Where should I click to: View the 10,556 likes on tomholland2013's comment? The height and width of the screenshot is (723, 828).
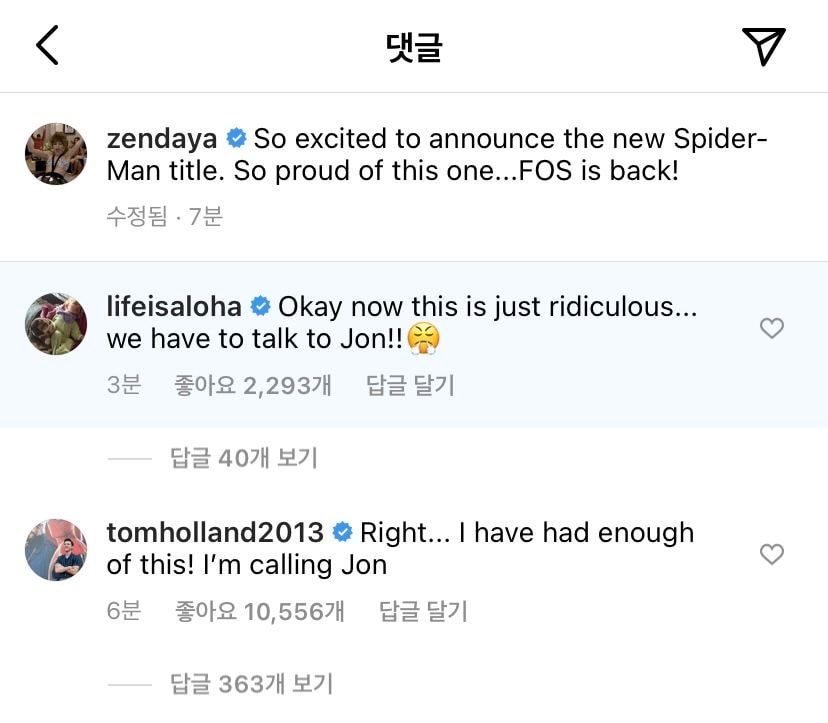pos(267,611)
